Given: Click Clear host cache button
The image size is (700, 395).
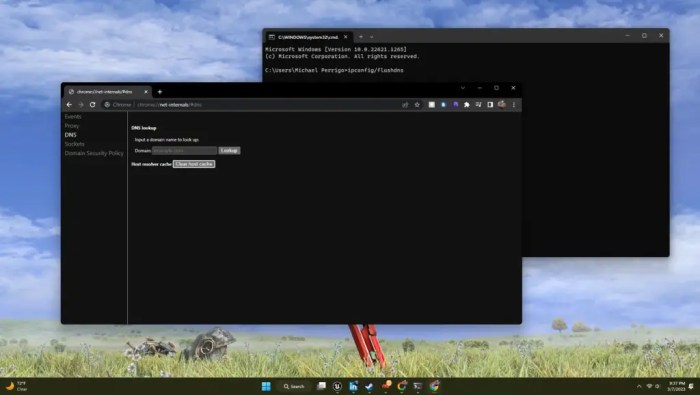Looking at the screenshot, I should (194, 164).
